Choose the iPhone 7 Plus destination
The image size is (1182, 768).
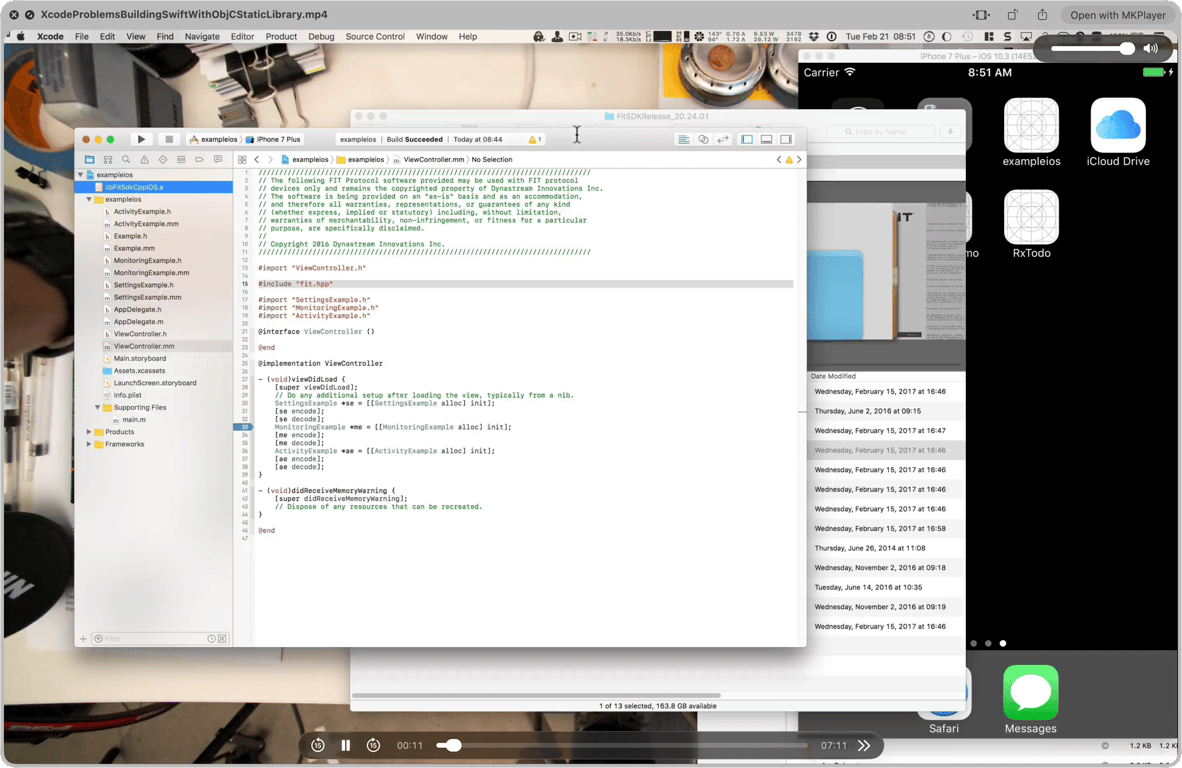273,139
